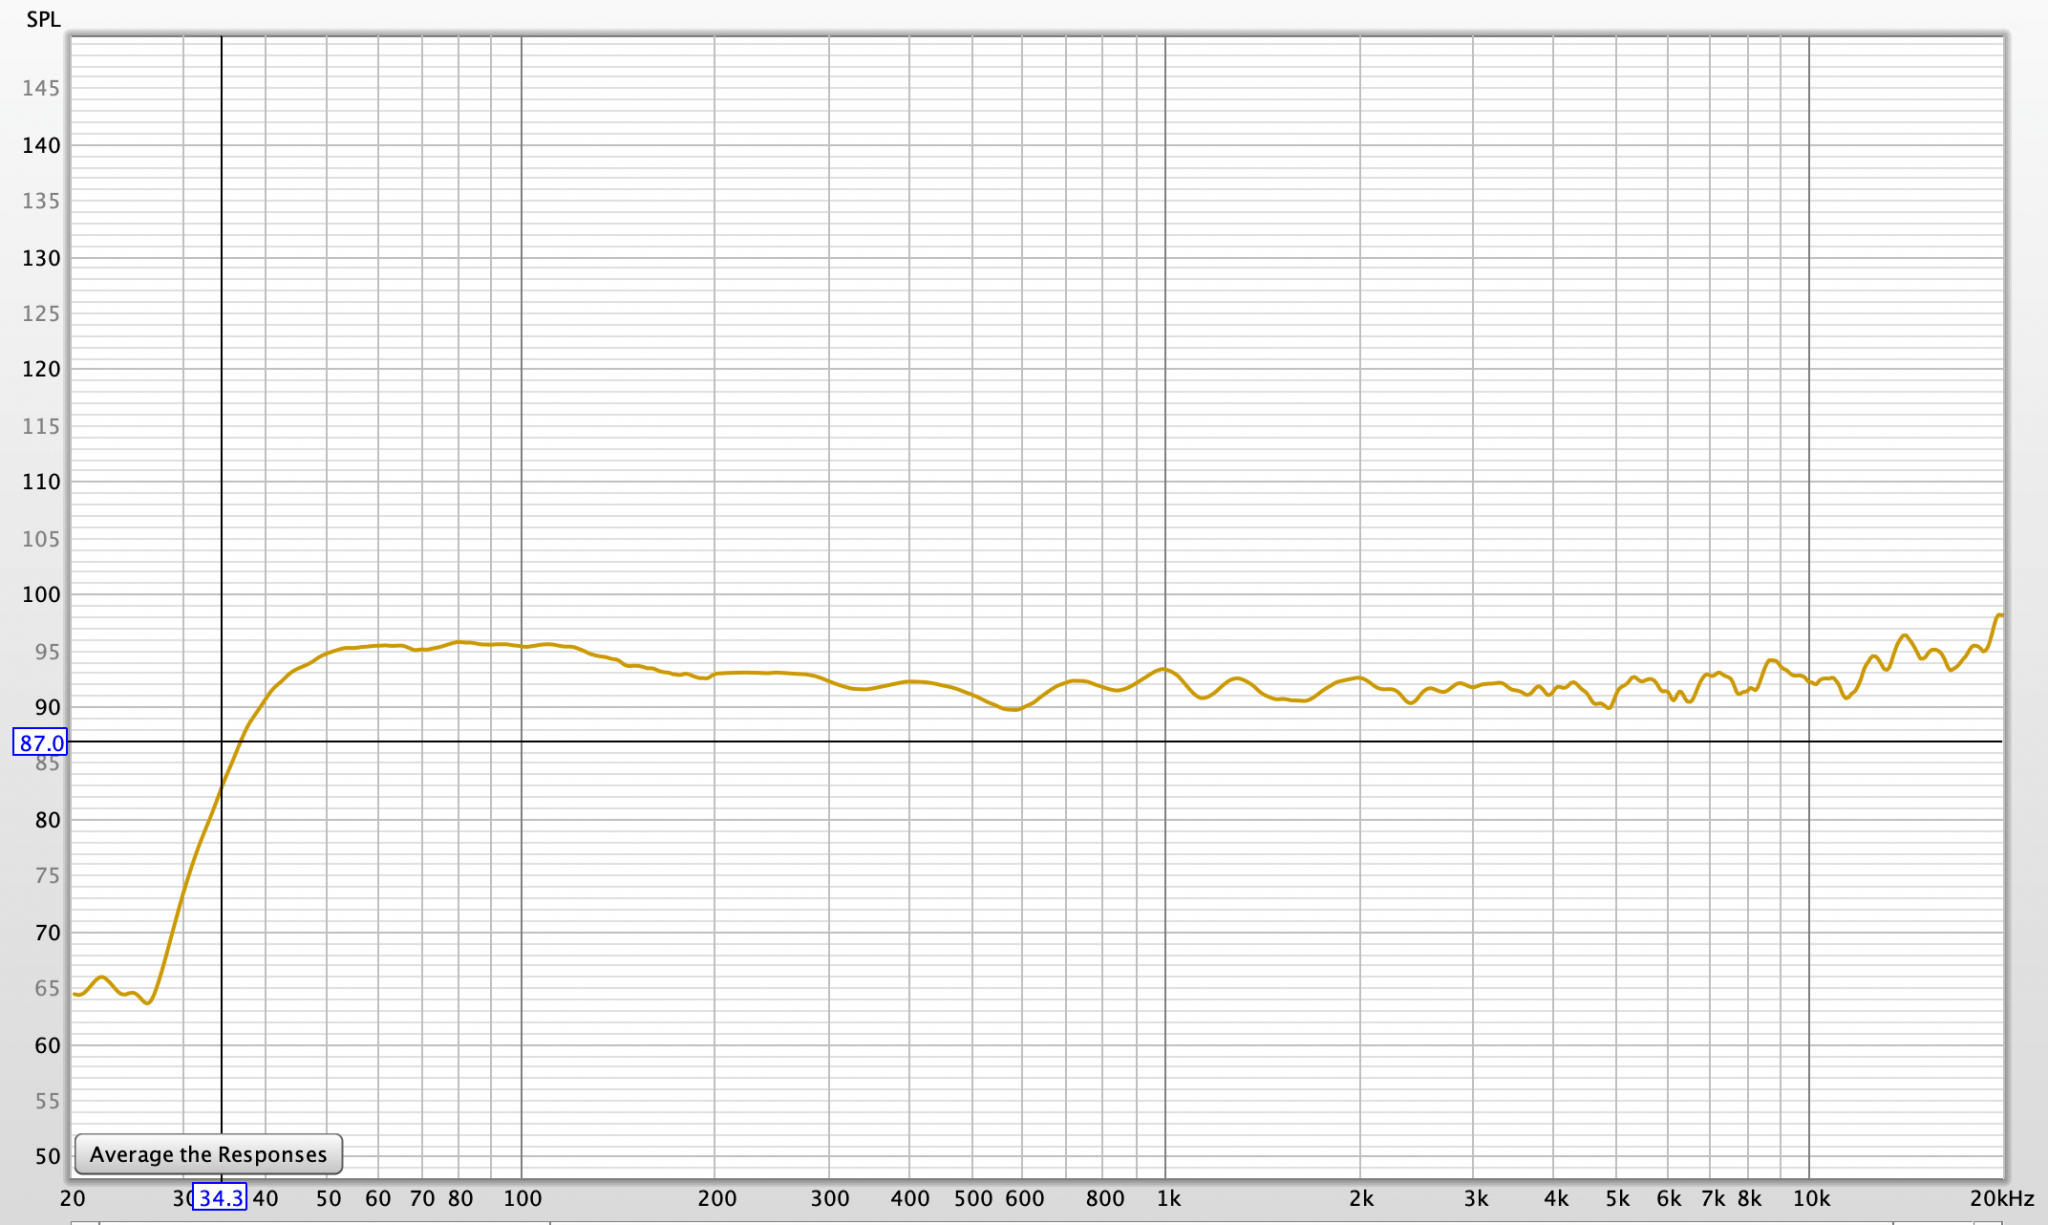The width and height of the screenshot is (2048, 1225).
Task: Click the 40 label on frequency axis
Action: [x=265, y=1198]
